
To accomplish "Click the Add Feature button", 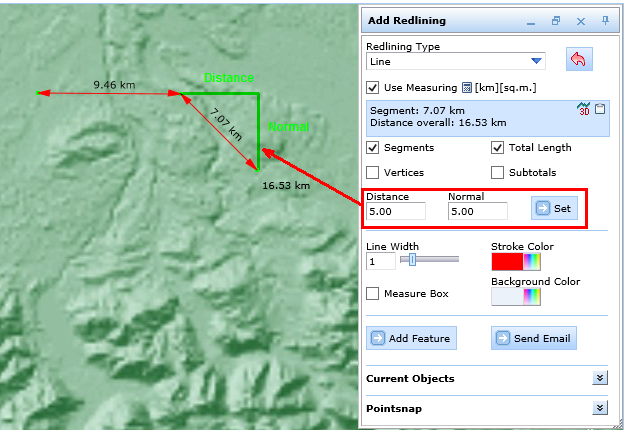I will tap(411, 338).
